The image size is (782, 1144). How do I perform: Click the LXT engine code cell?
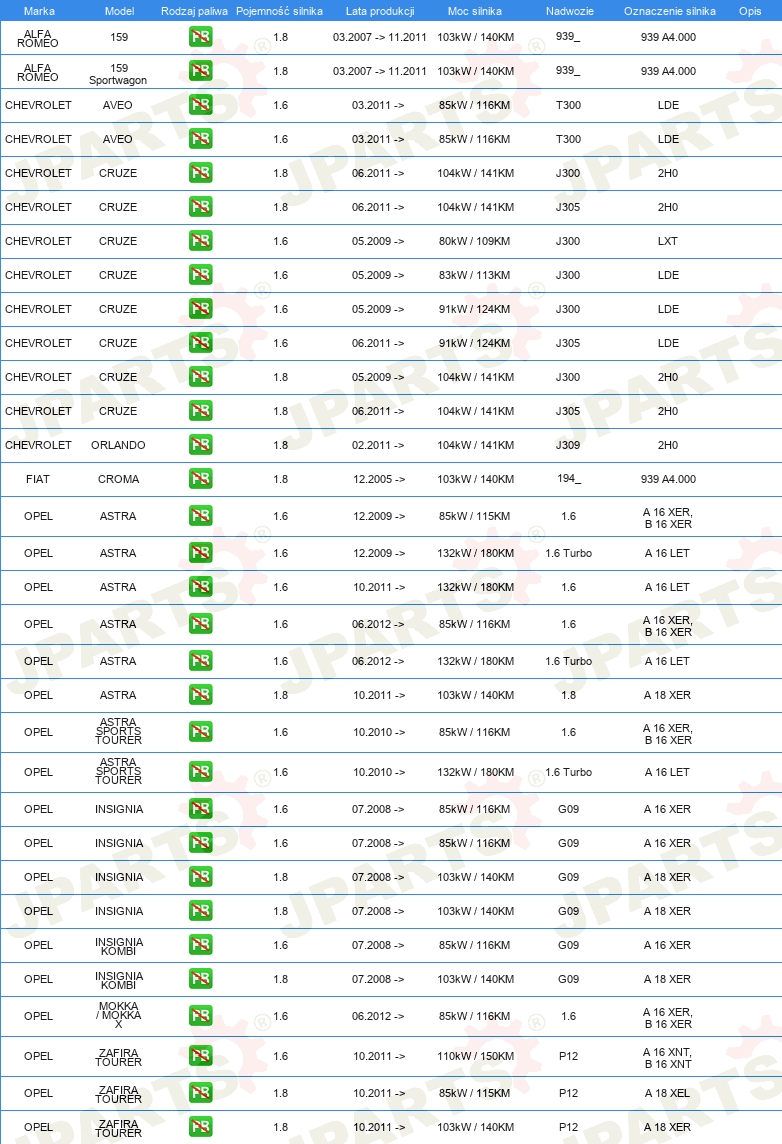667,241
